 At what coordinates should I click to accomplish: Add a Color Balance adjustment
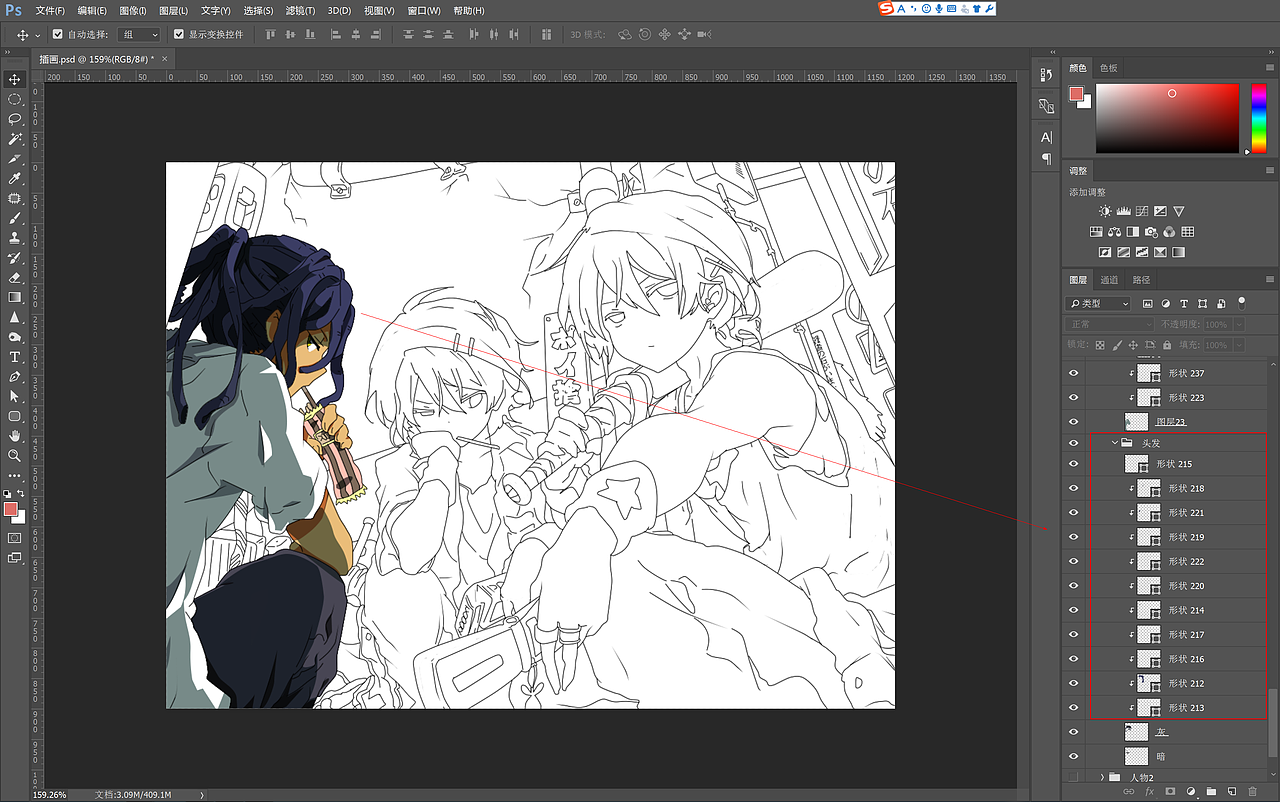click(1114, 232)
